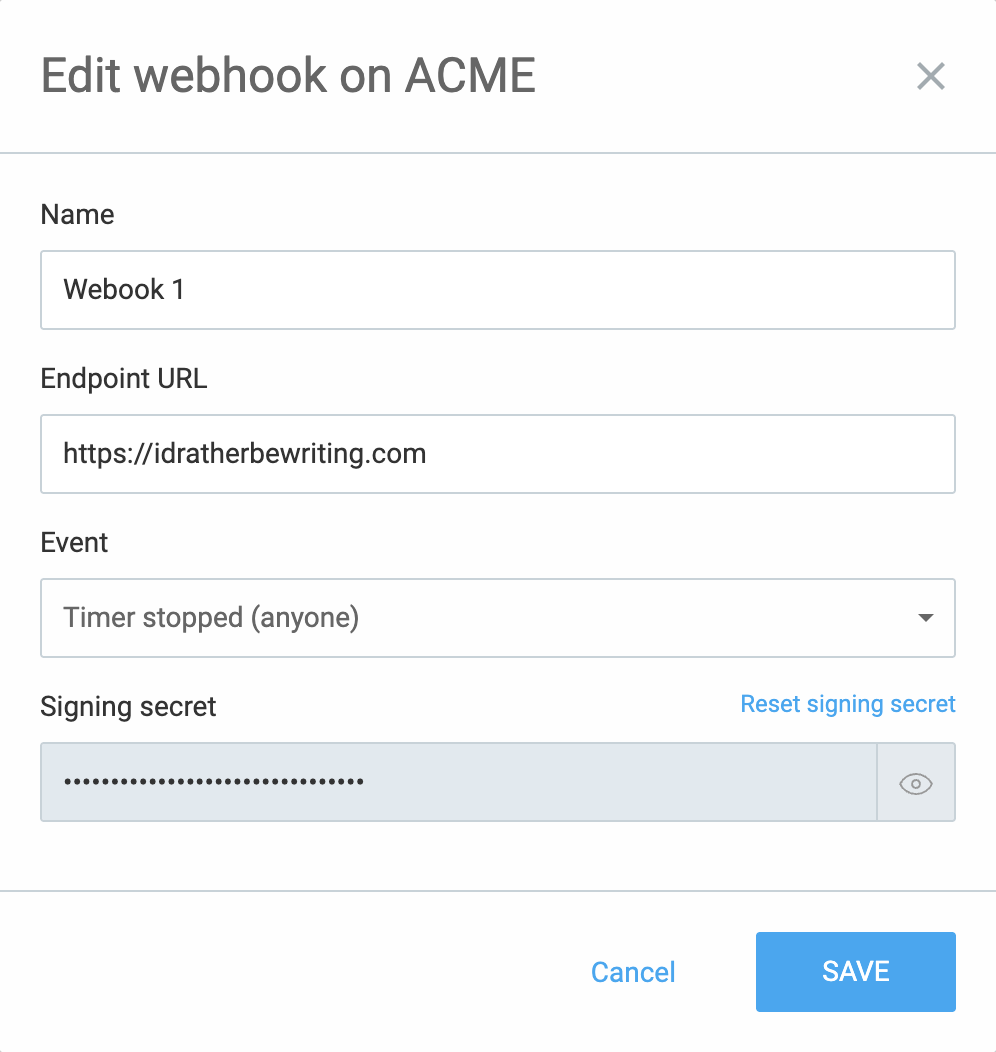The image size is (996, 1052).
Task: Focus the Name field containing 'Webook 1'
Action: tap(498, 290)
